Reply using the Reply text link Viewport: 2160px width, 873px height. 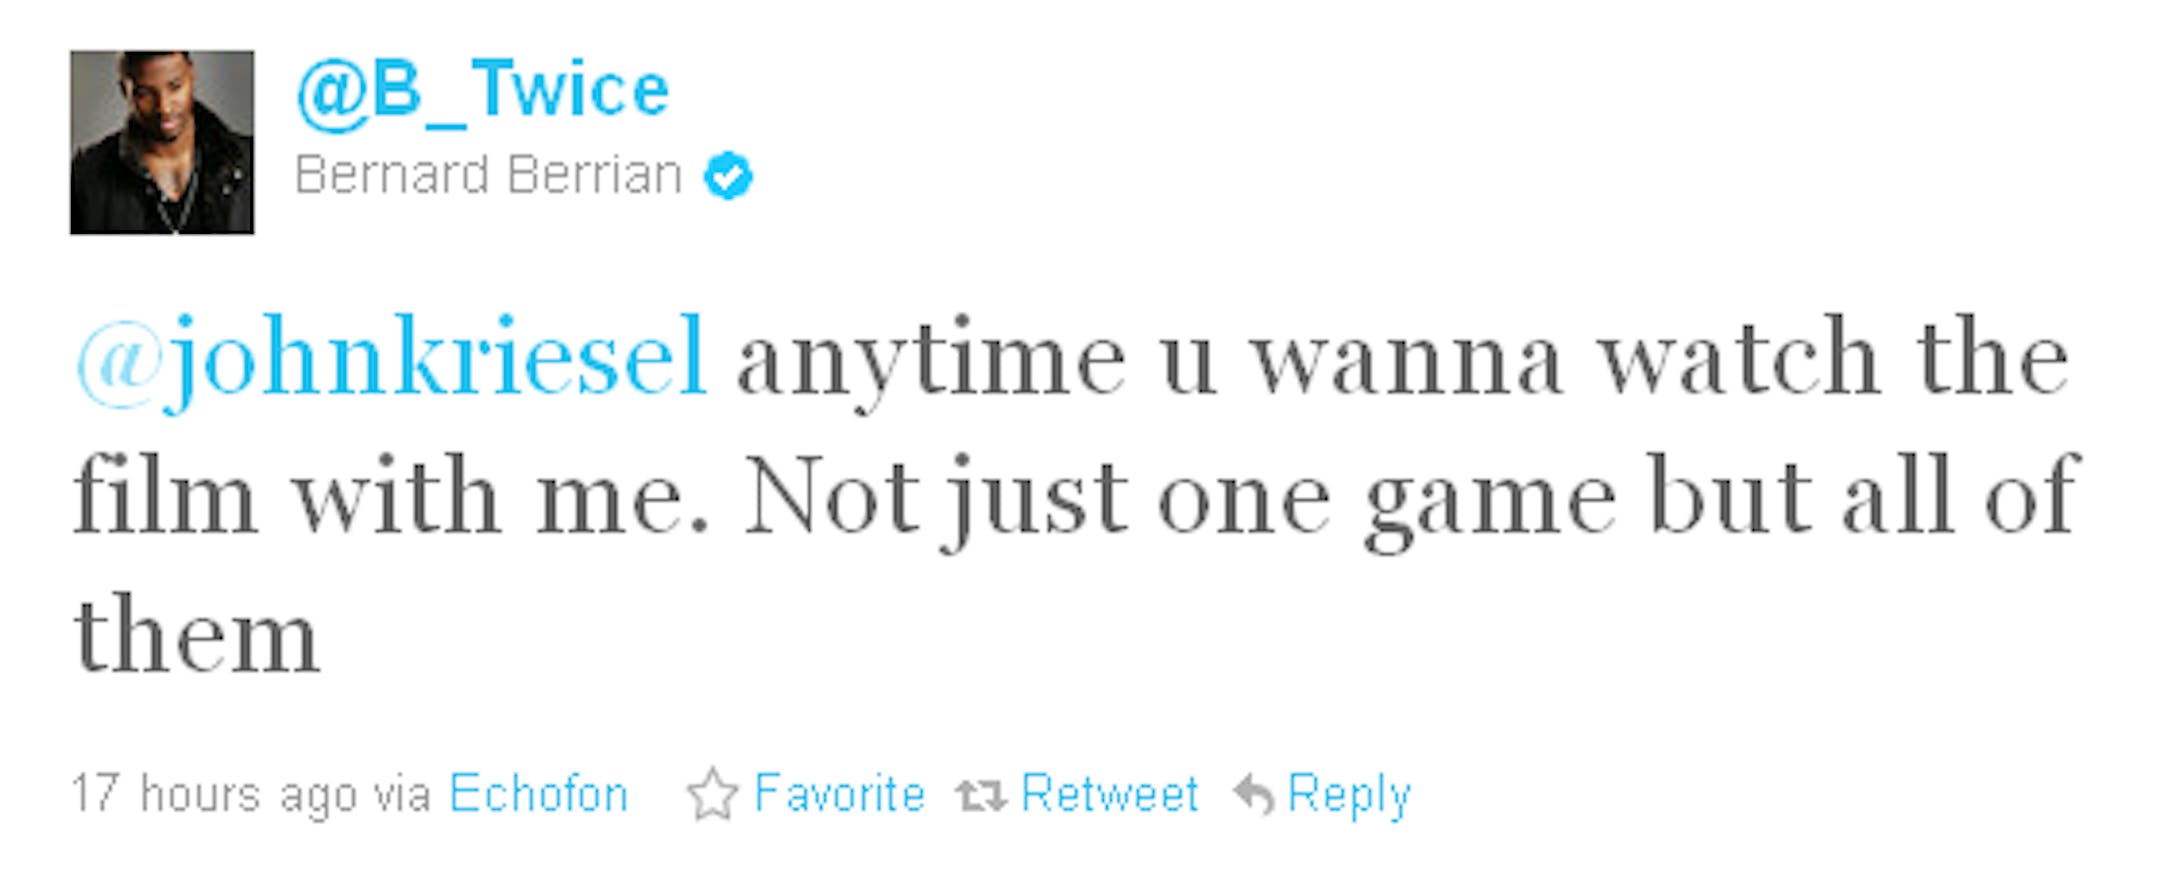point(1349,795)
